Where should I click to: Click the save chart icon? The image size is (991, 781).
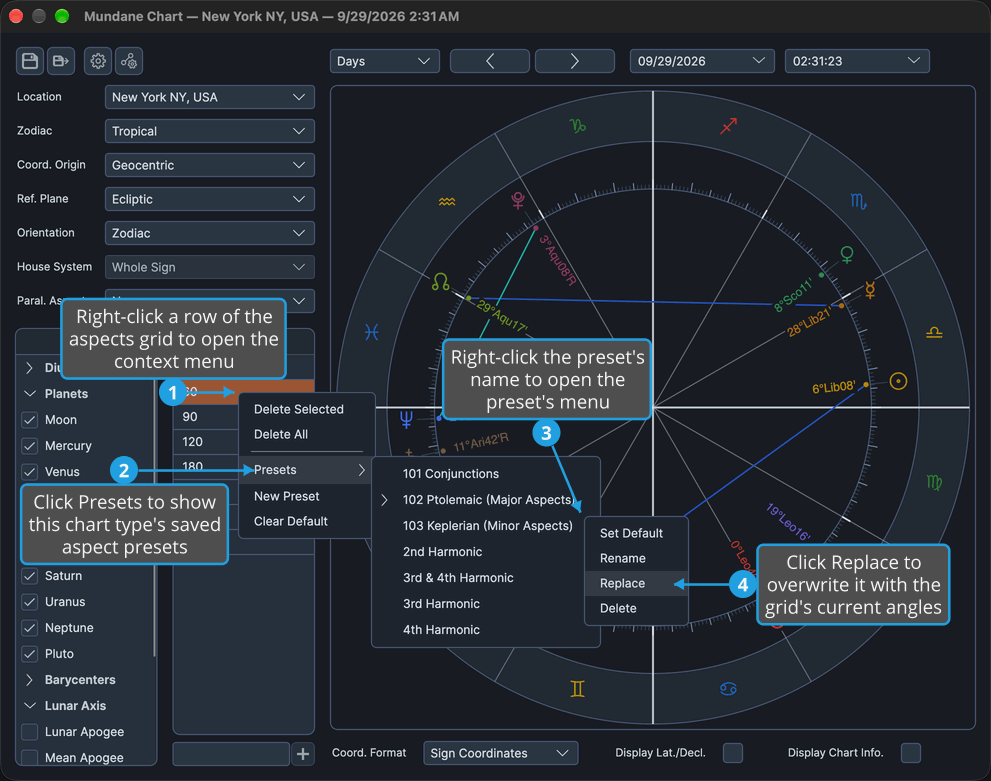click(30, 61)
